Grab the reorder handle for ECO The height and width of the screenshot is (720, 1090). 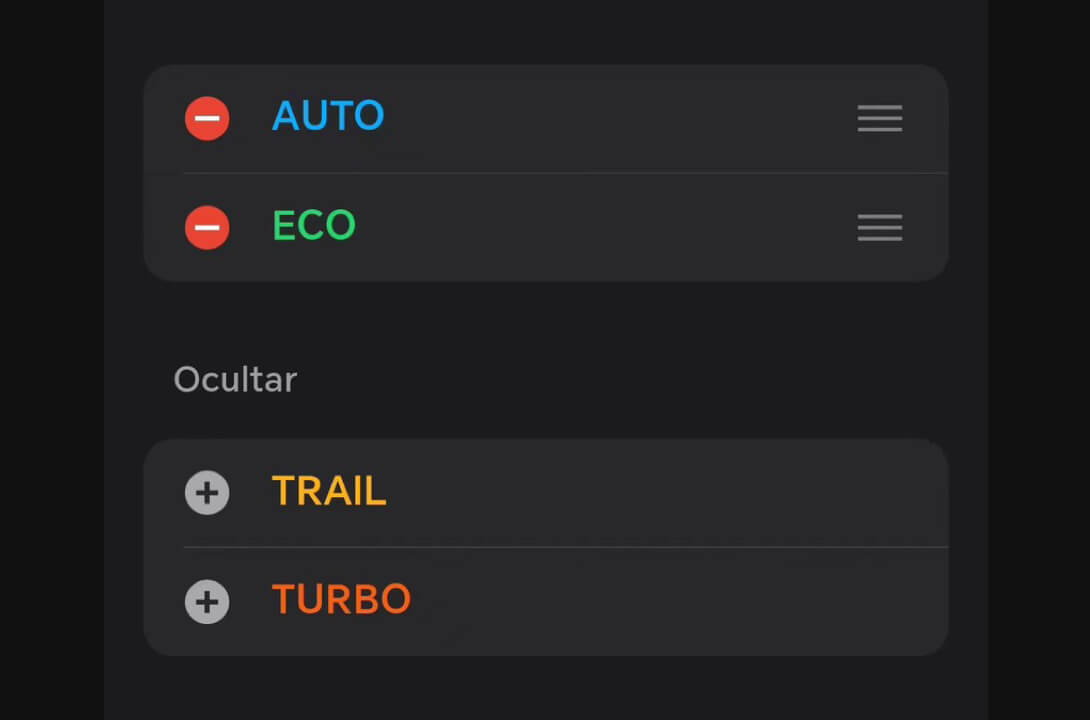click(x=879, y=228)
